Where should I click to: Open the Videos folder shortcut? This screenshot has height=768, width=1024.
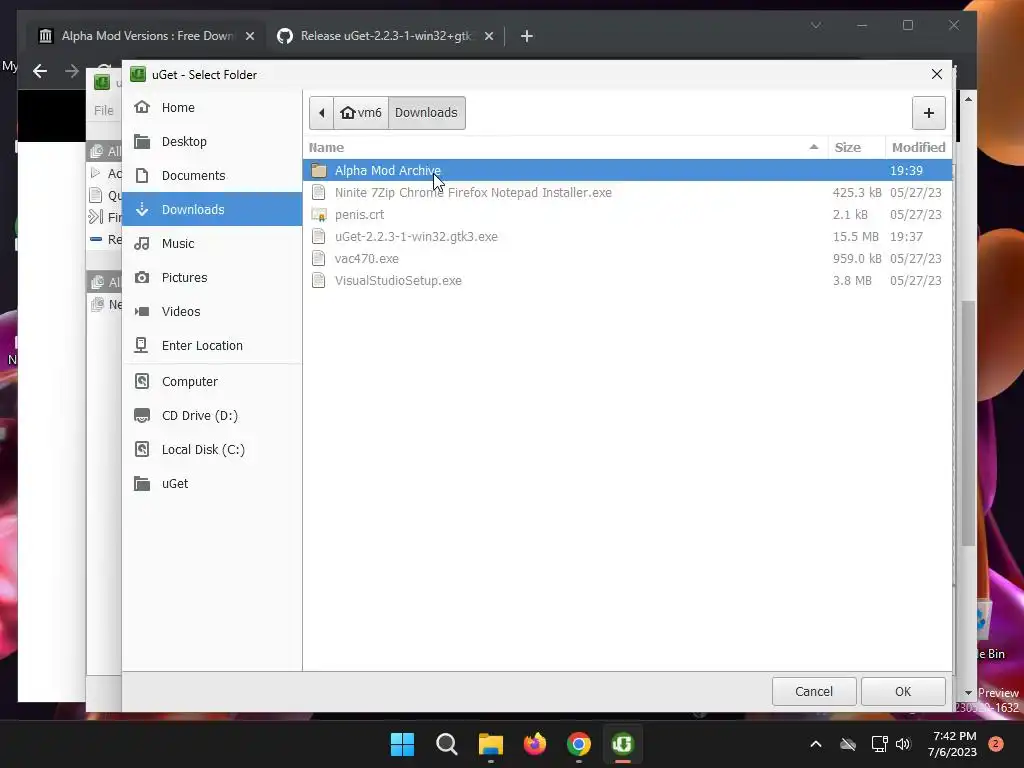pyautogui.click(x=212, y=311)
